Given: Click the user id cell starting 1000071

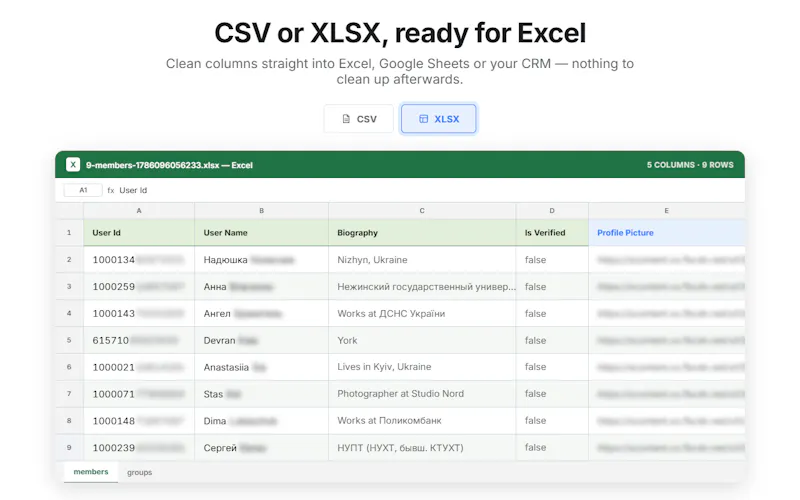Looking at the screenshot, I should pos(139,394).
